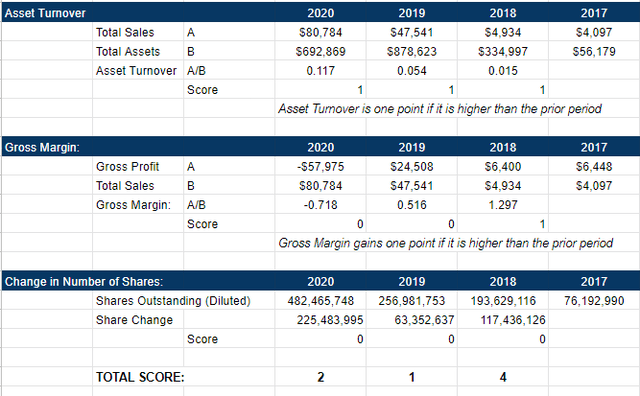Image resolution: width=640 pixels, height=396 pixels.
Task: Select the 2020 Gross Profit cell -$57,975
Action: [x=320, y=167]
